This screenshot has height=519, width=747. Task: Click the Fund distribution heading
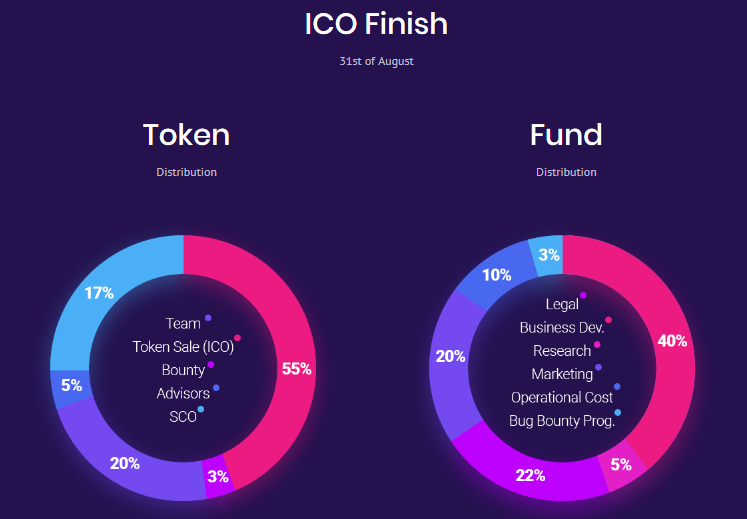[566, 135]
